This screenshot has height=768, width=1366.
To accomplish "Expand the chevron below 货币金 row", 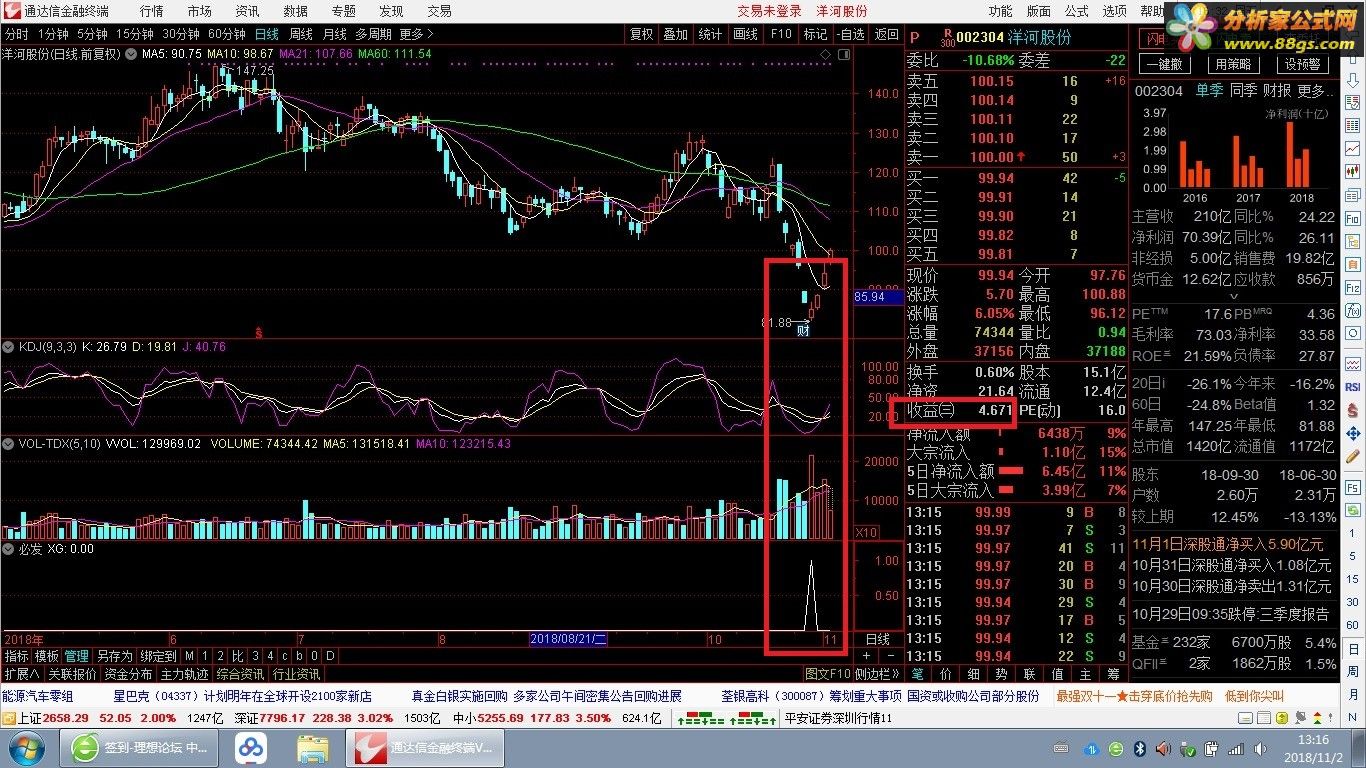I will (1234, 297).
